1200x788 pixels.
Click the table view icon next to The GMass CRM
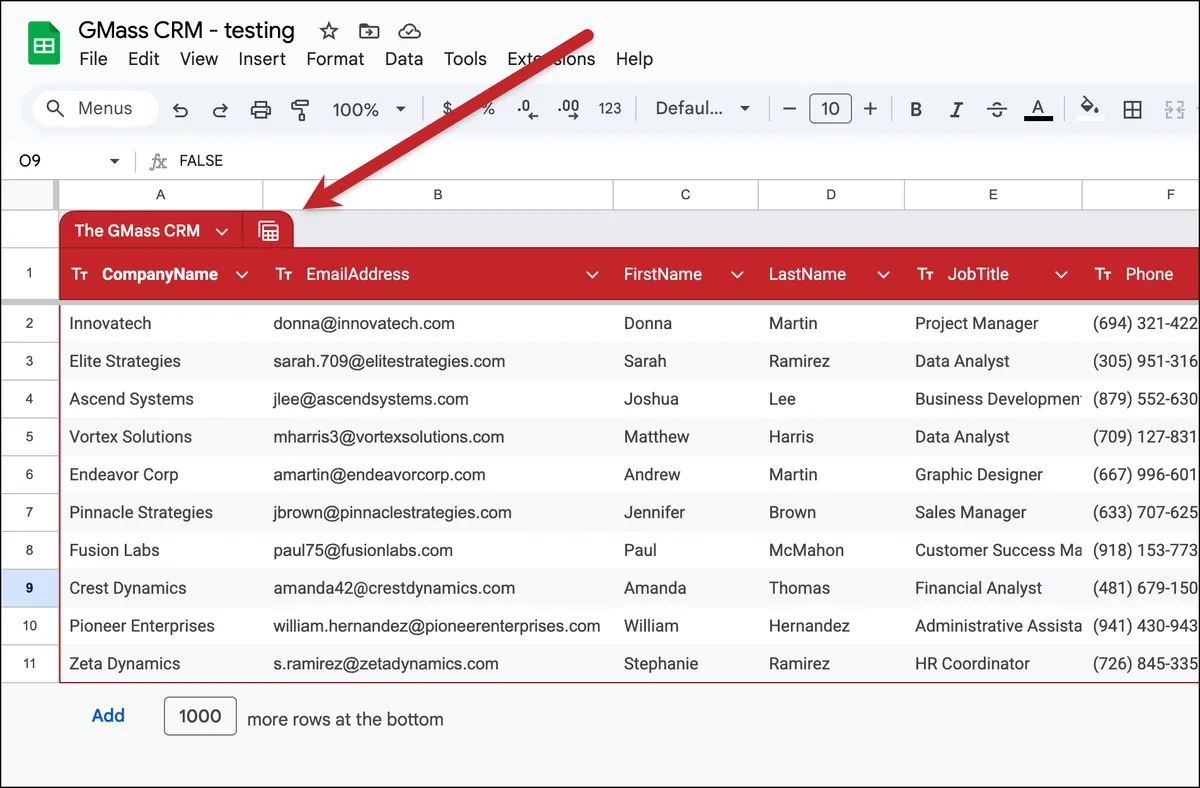click(x=268, y=231)
